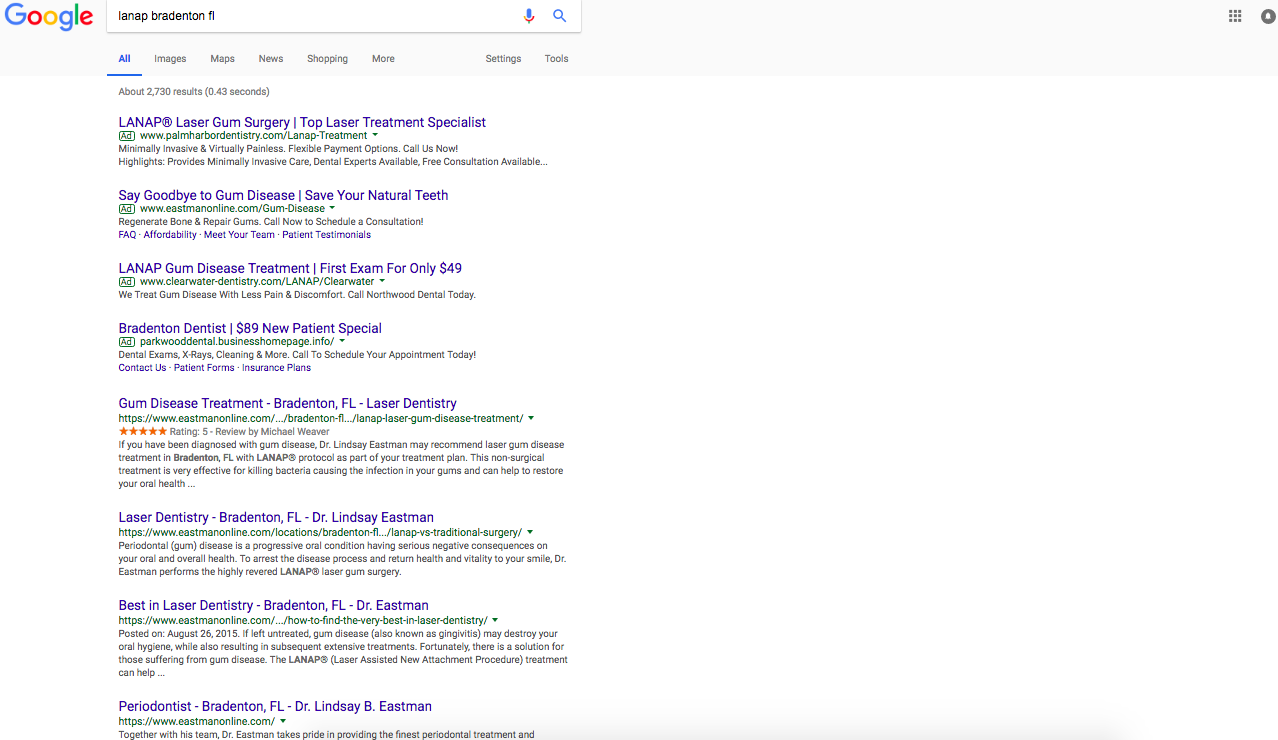The width and height of the screenshot is (1278, 740).
Task: Open the More search categories menu
Action: (x=383, y=59)
